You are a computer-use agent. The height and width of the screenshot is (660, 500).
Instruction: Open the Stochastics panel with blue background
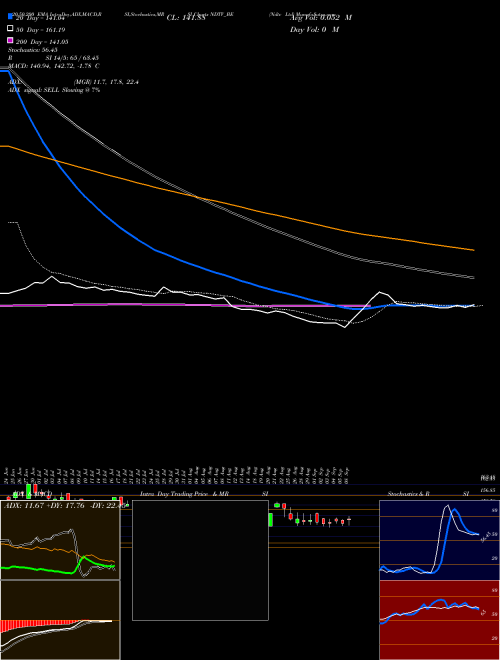coord(439,540)
